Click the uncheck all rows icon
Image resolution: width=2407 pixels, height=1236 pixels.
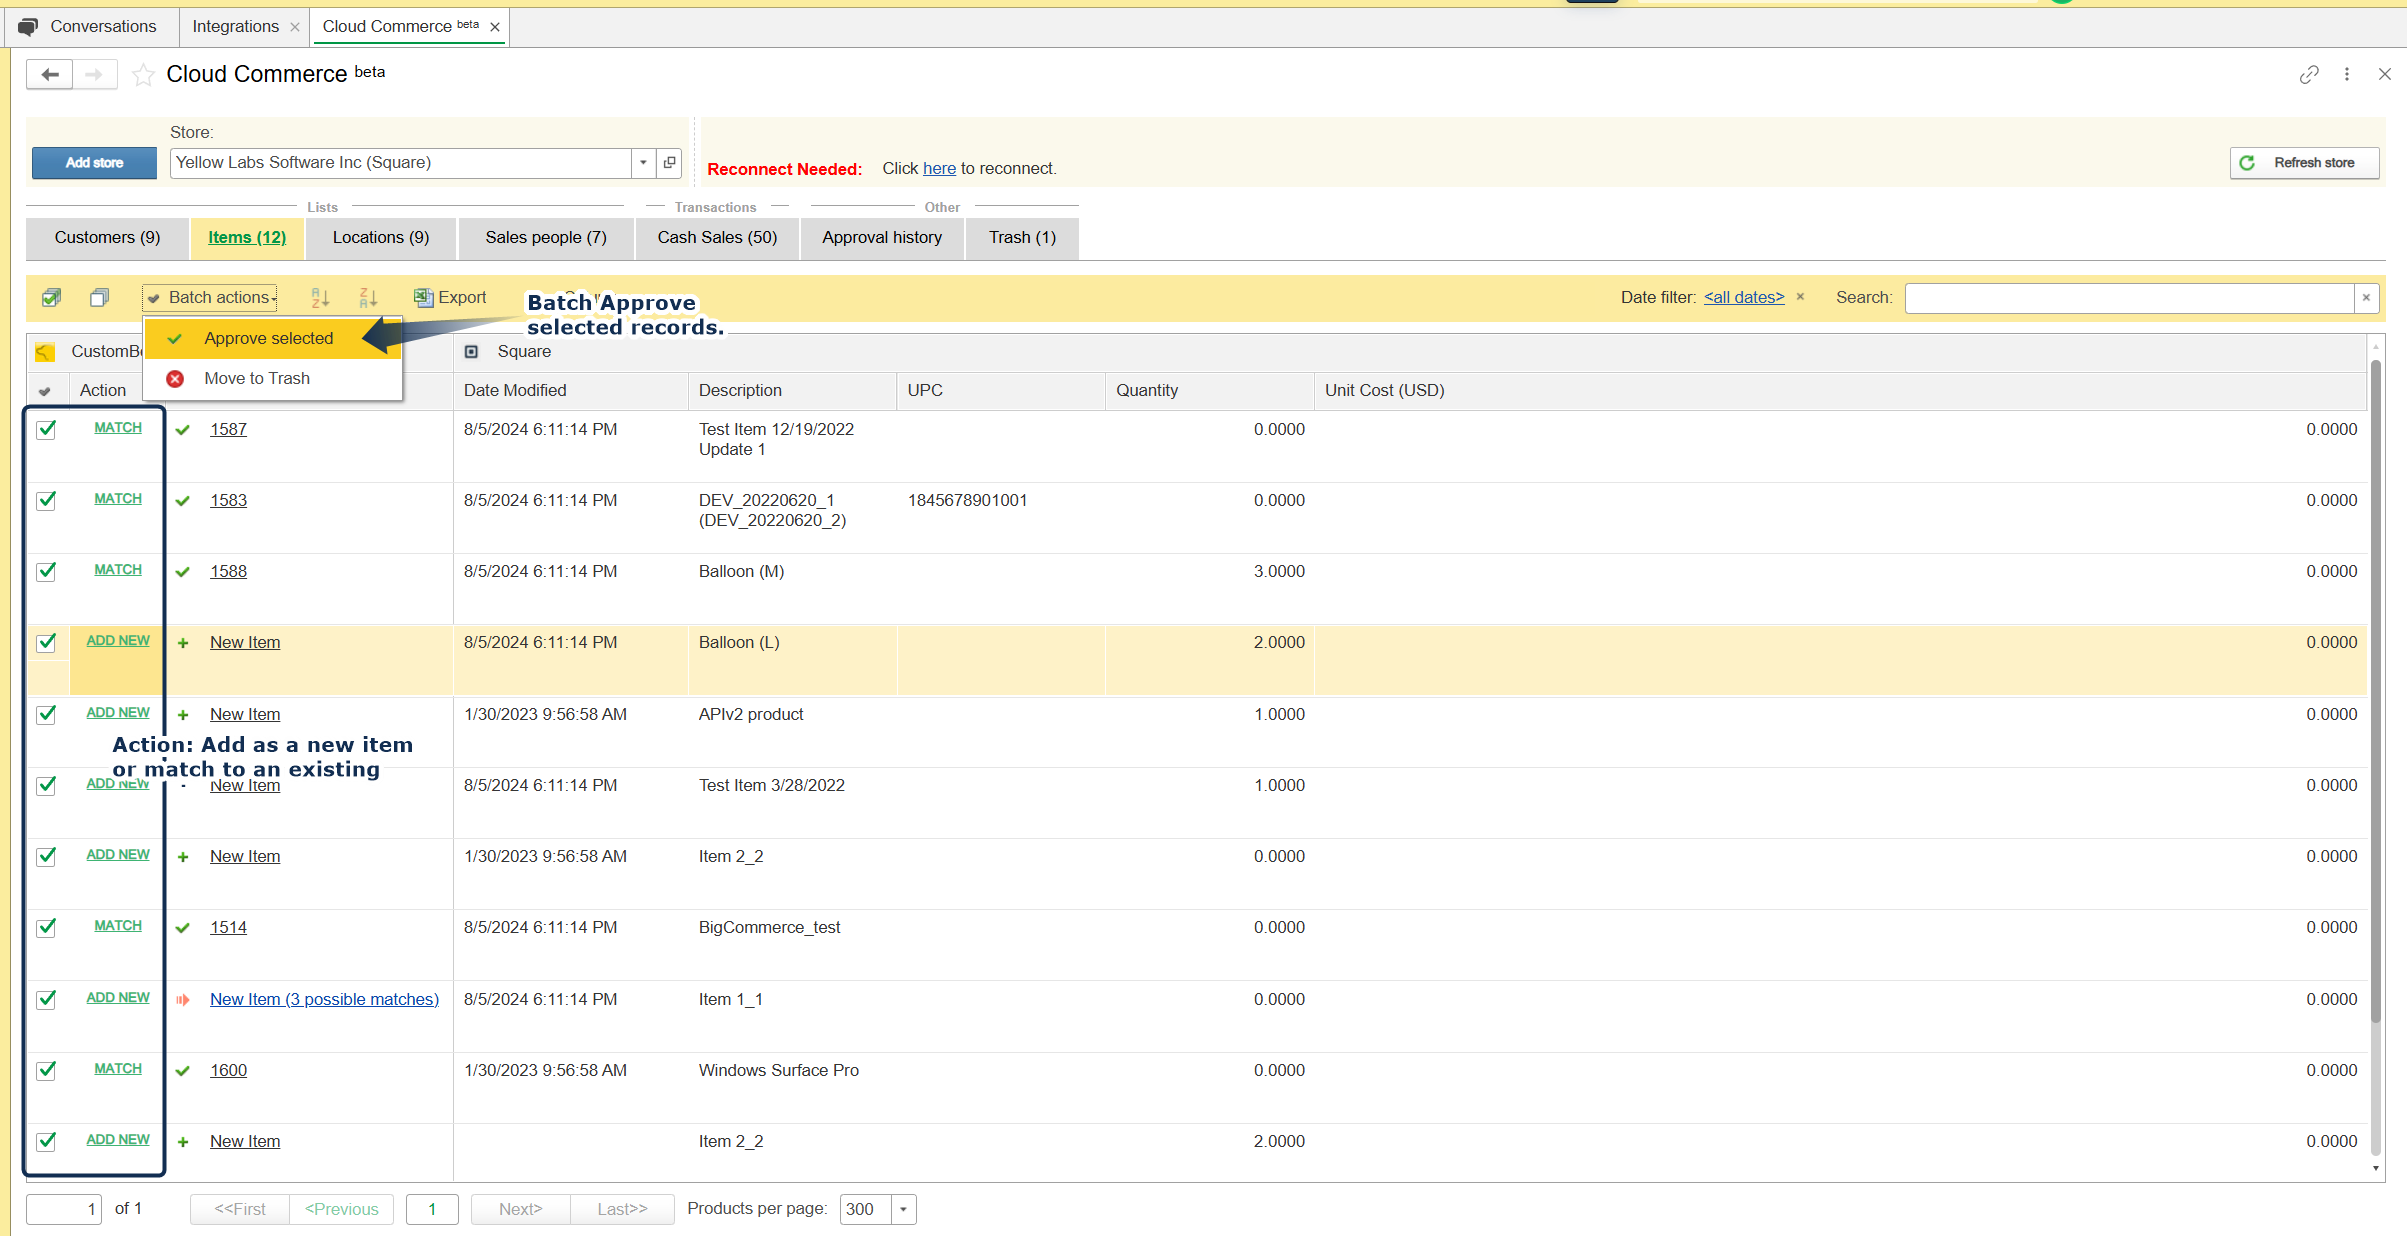pyautogui.click(x=99, y=297)
